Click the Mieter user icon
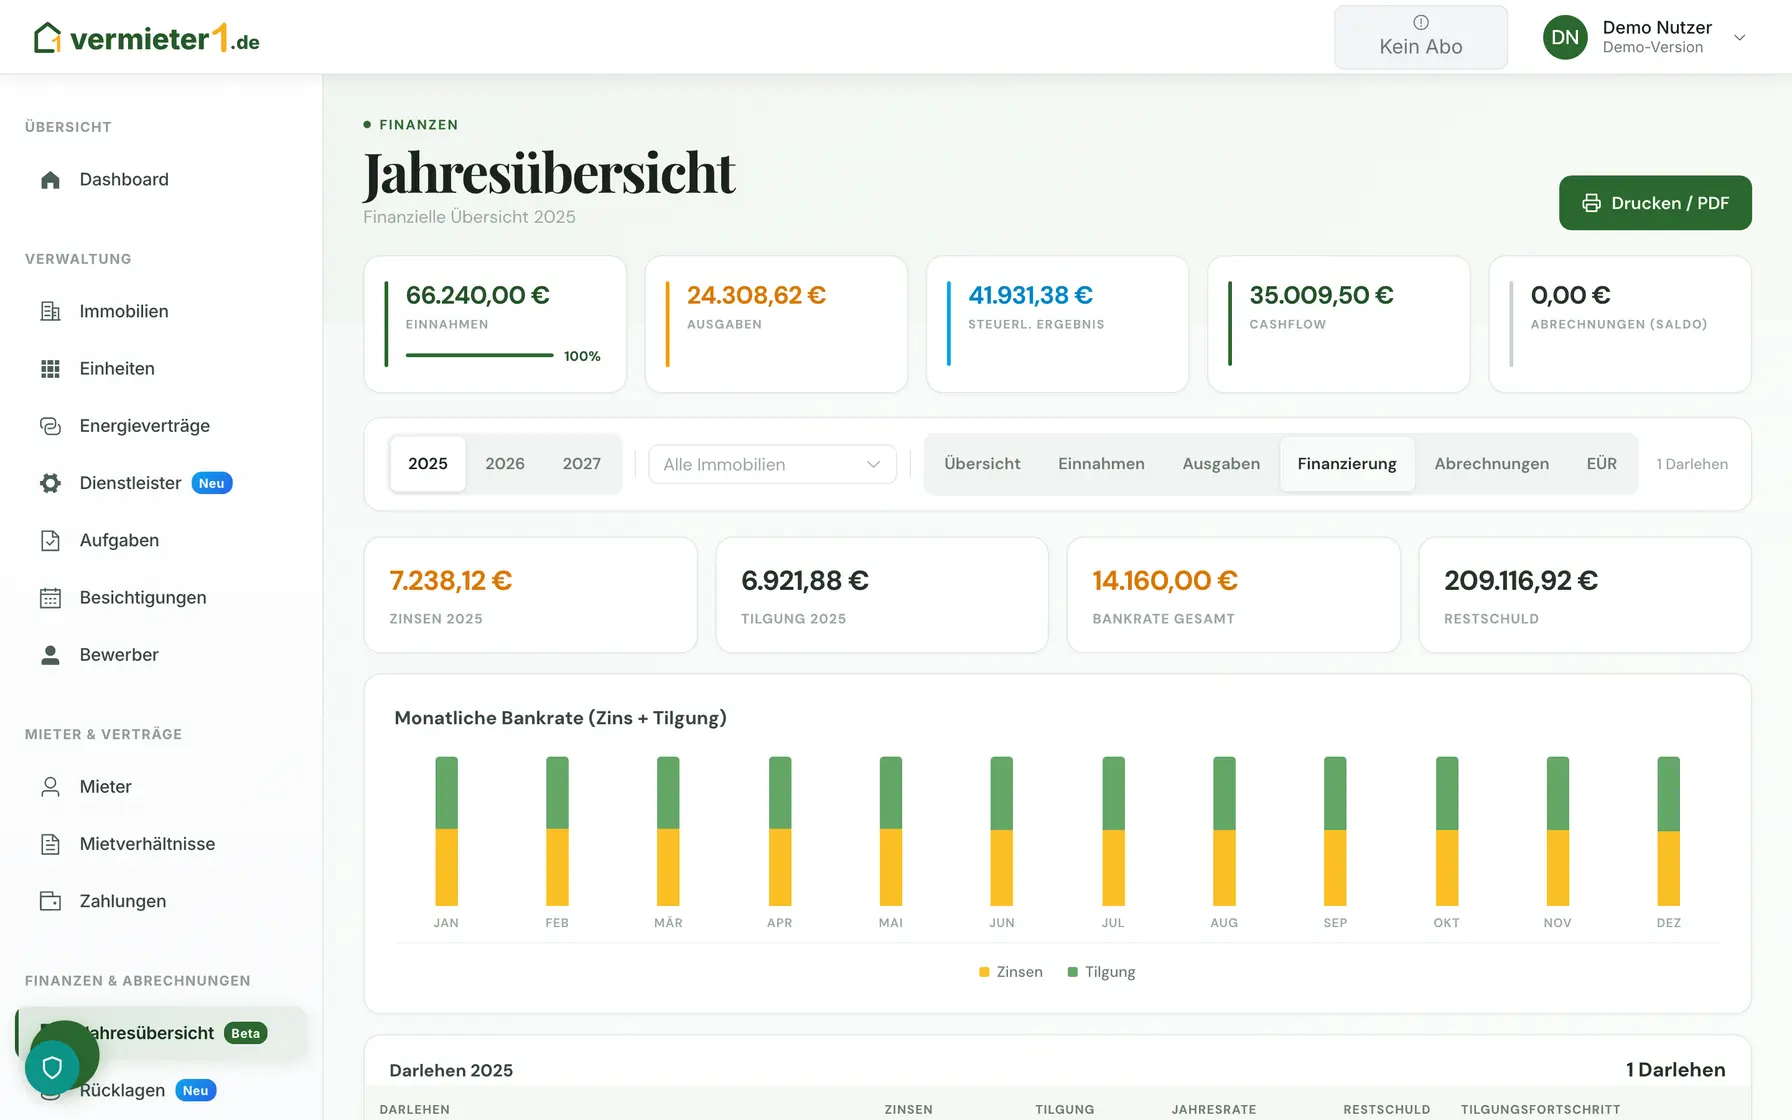Viewport: 1792px width, 1120px height. point(50,787)
